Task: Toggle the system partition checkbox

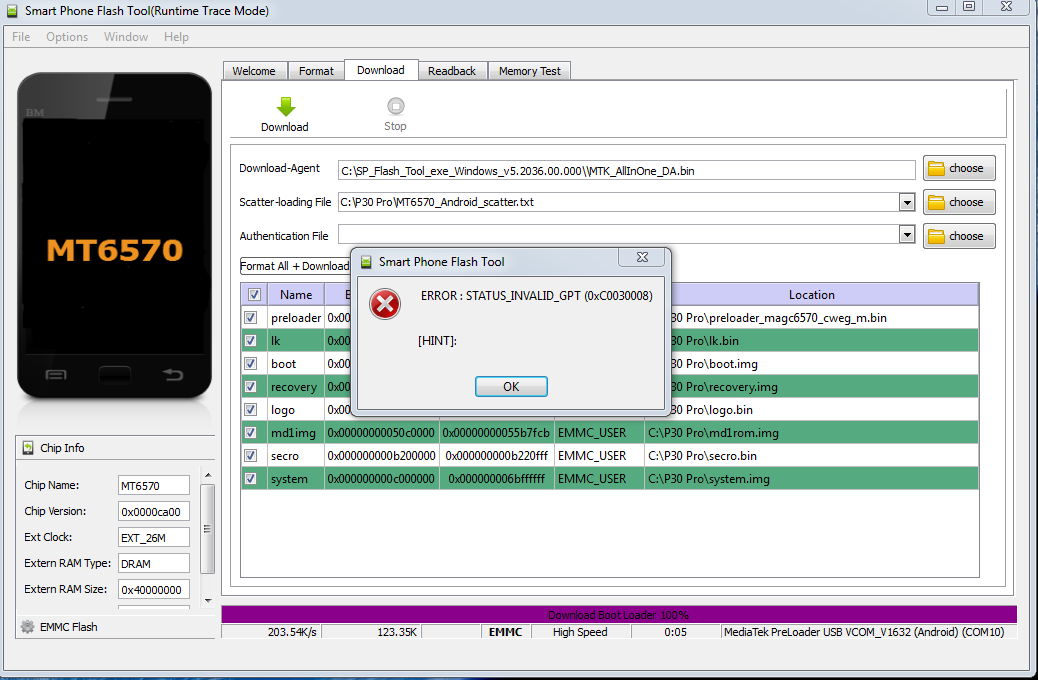Action: (251, 478)
